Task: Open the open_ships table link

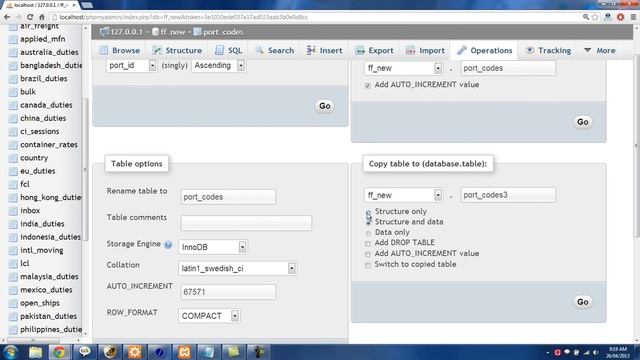Action: (40, 303)
